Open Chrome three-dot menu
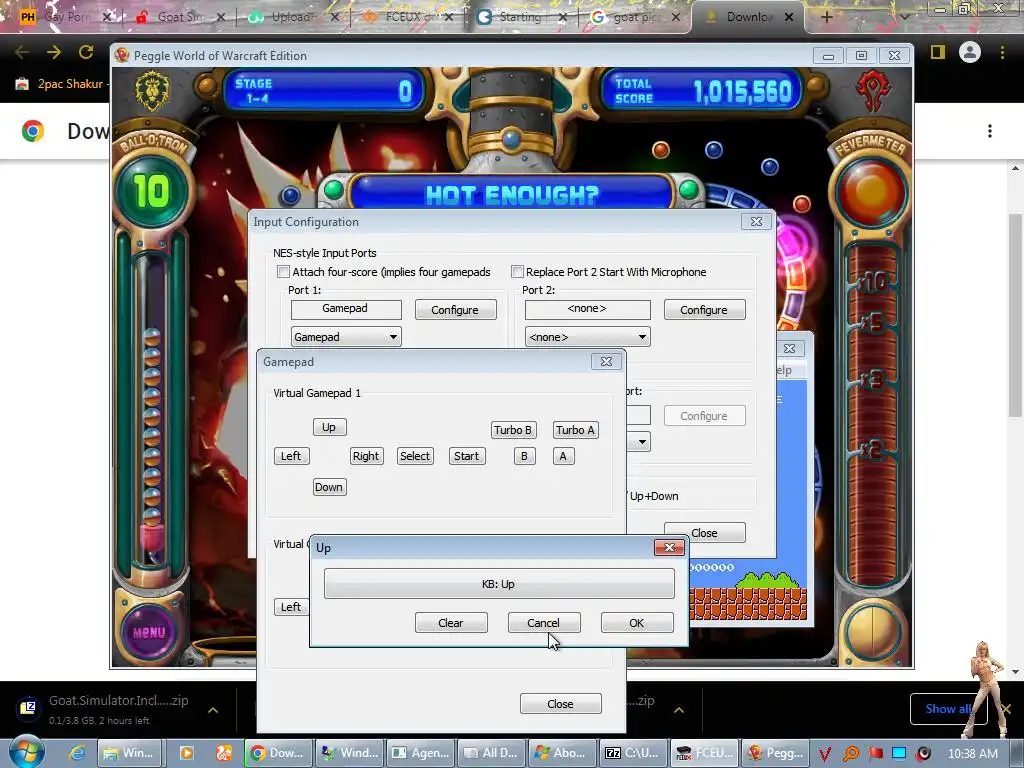 pos(1002,52)
